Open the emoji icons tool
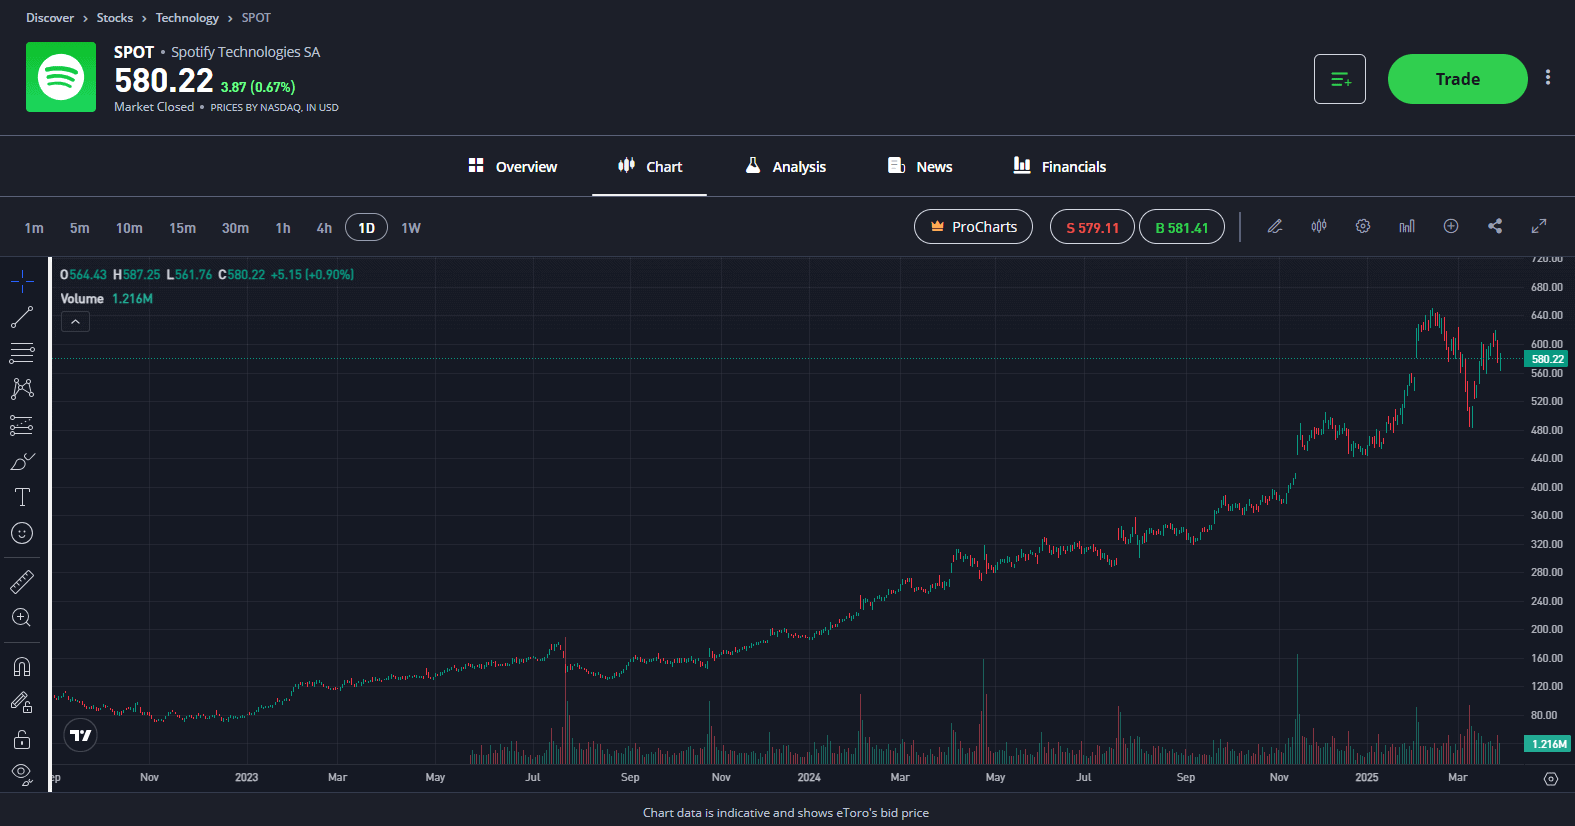Viewport: 1575px width, 826px height. (x=22, y=533)
